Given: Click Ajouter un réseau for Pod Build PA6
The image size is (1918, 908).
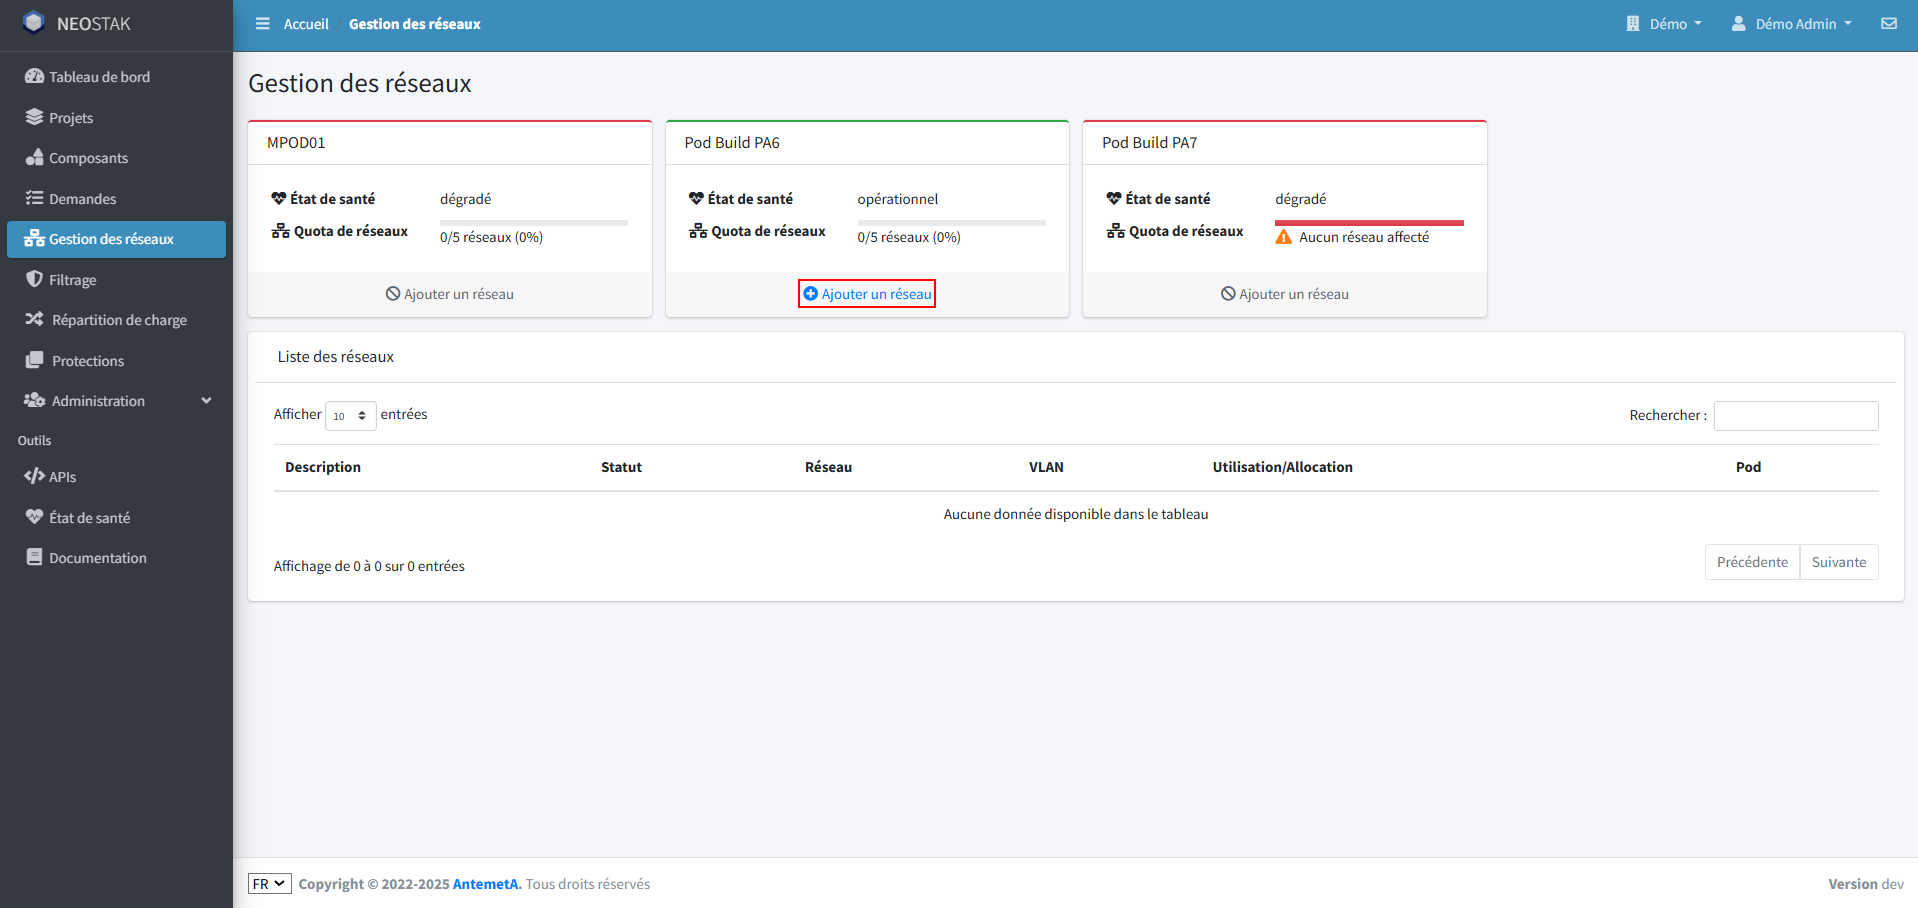Looking at the screenshot, I should [x=867, y=294].
